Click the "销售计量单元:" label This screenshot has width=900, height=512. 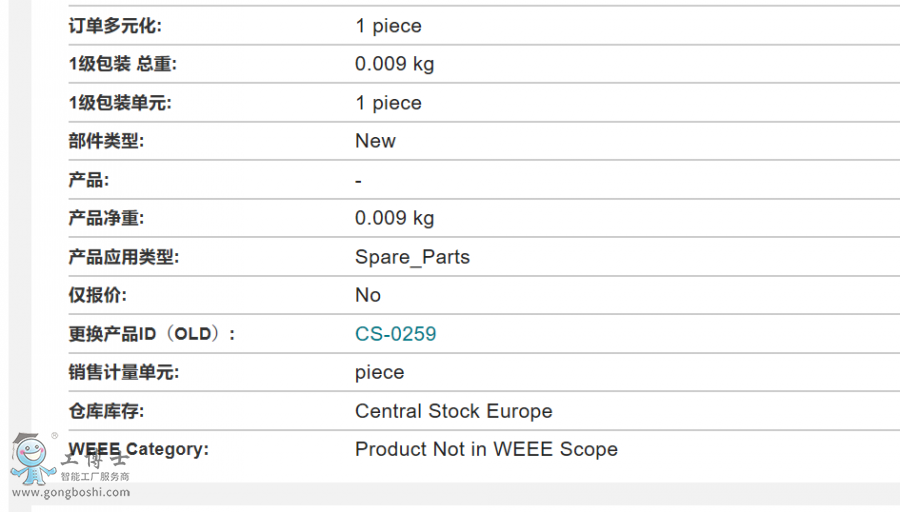(123, 372)
